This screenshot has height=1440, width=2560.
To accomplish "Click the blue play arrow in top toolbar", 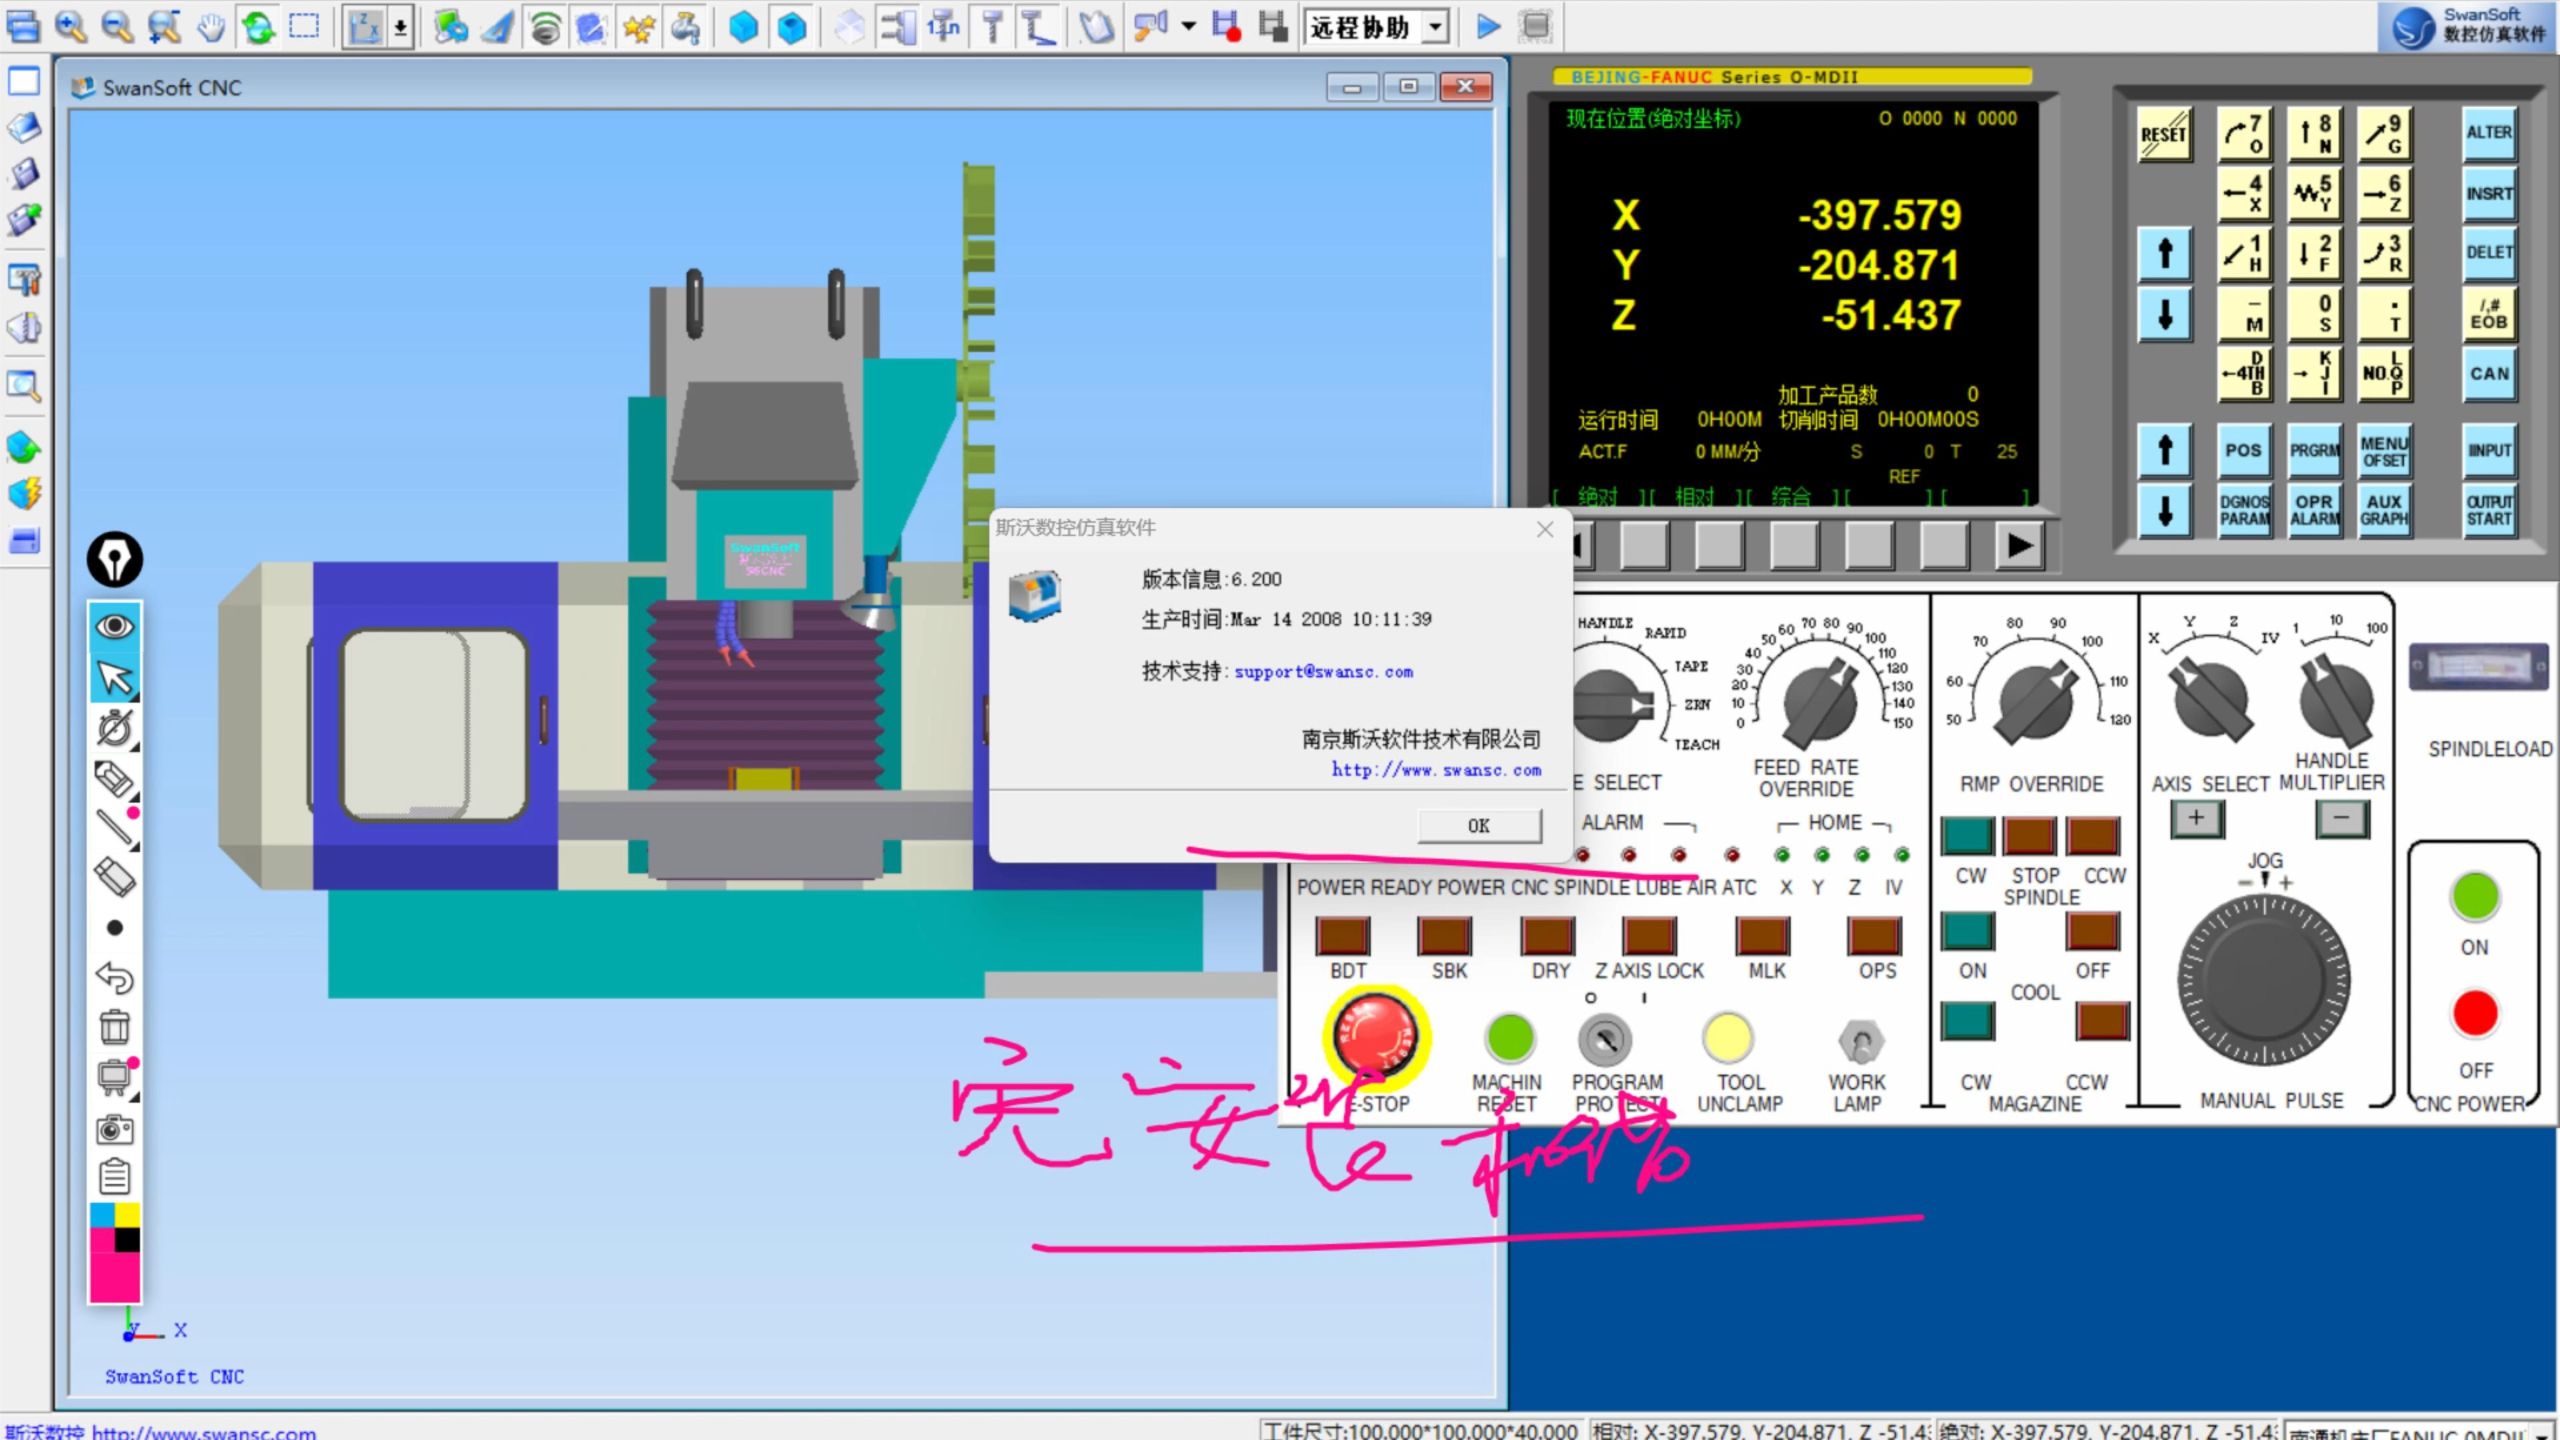I will click(x=1488, y=26).
